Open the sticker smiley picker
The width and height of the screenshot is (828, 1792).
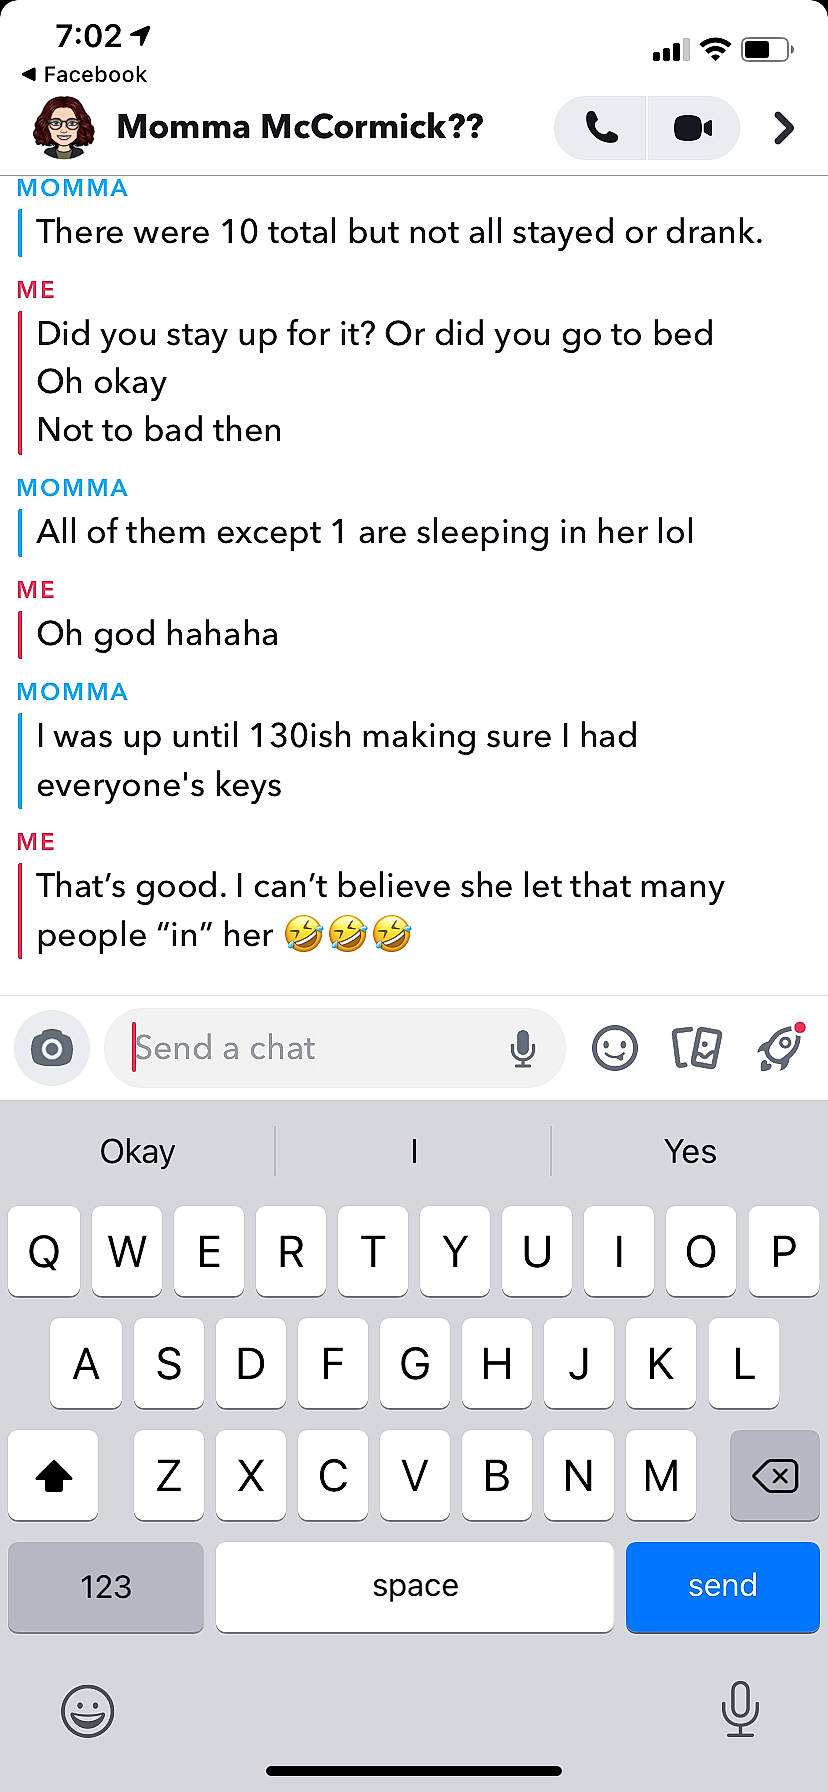(x=614, y=1048)
